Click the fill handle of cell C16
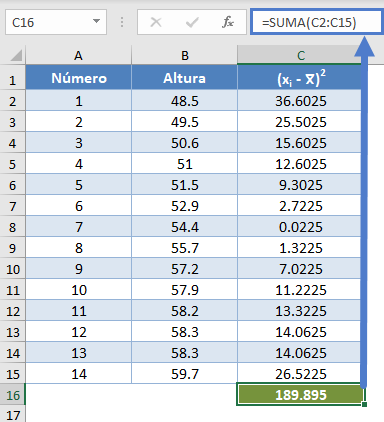 pos(364,404)
